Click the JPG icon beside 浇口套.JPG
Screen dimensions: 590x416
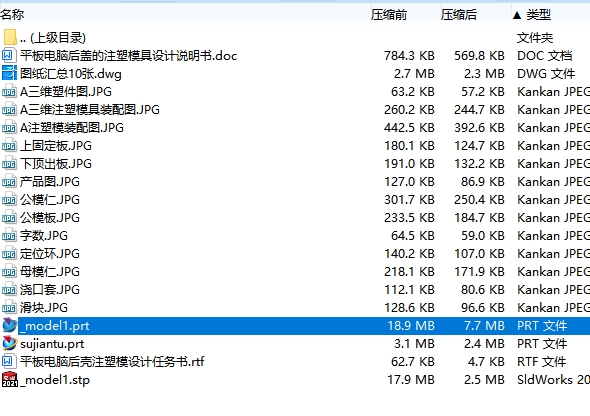pyautogui.click(x=9, y=290)
